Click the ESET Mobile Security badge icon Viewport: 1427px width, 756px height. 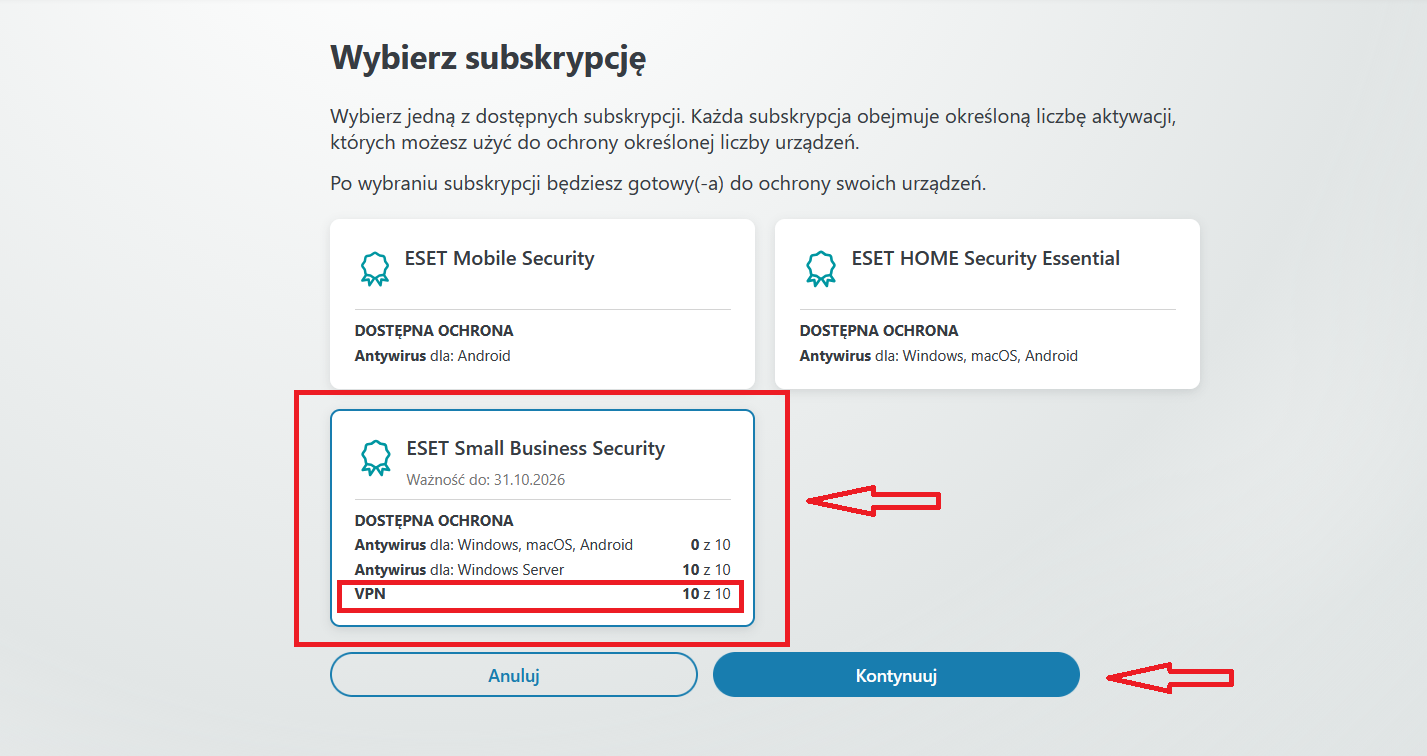(374, 268)
